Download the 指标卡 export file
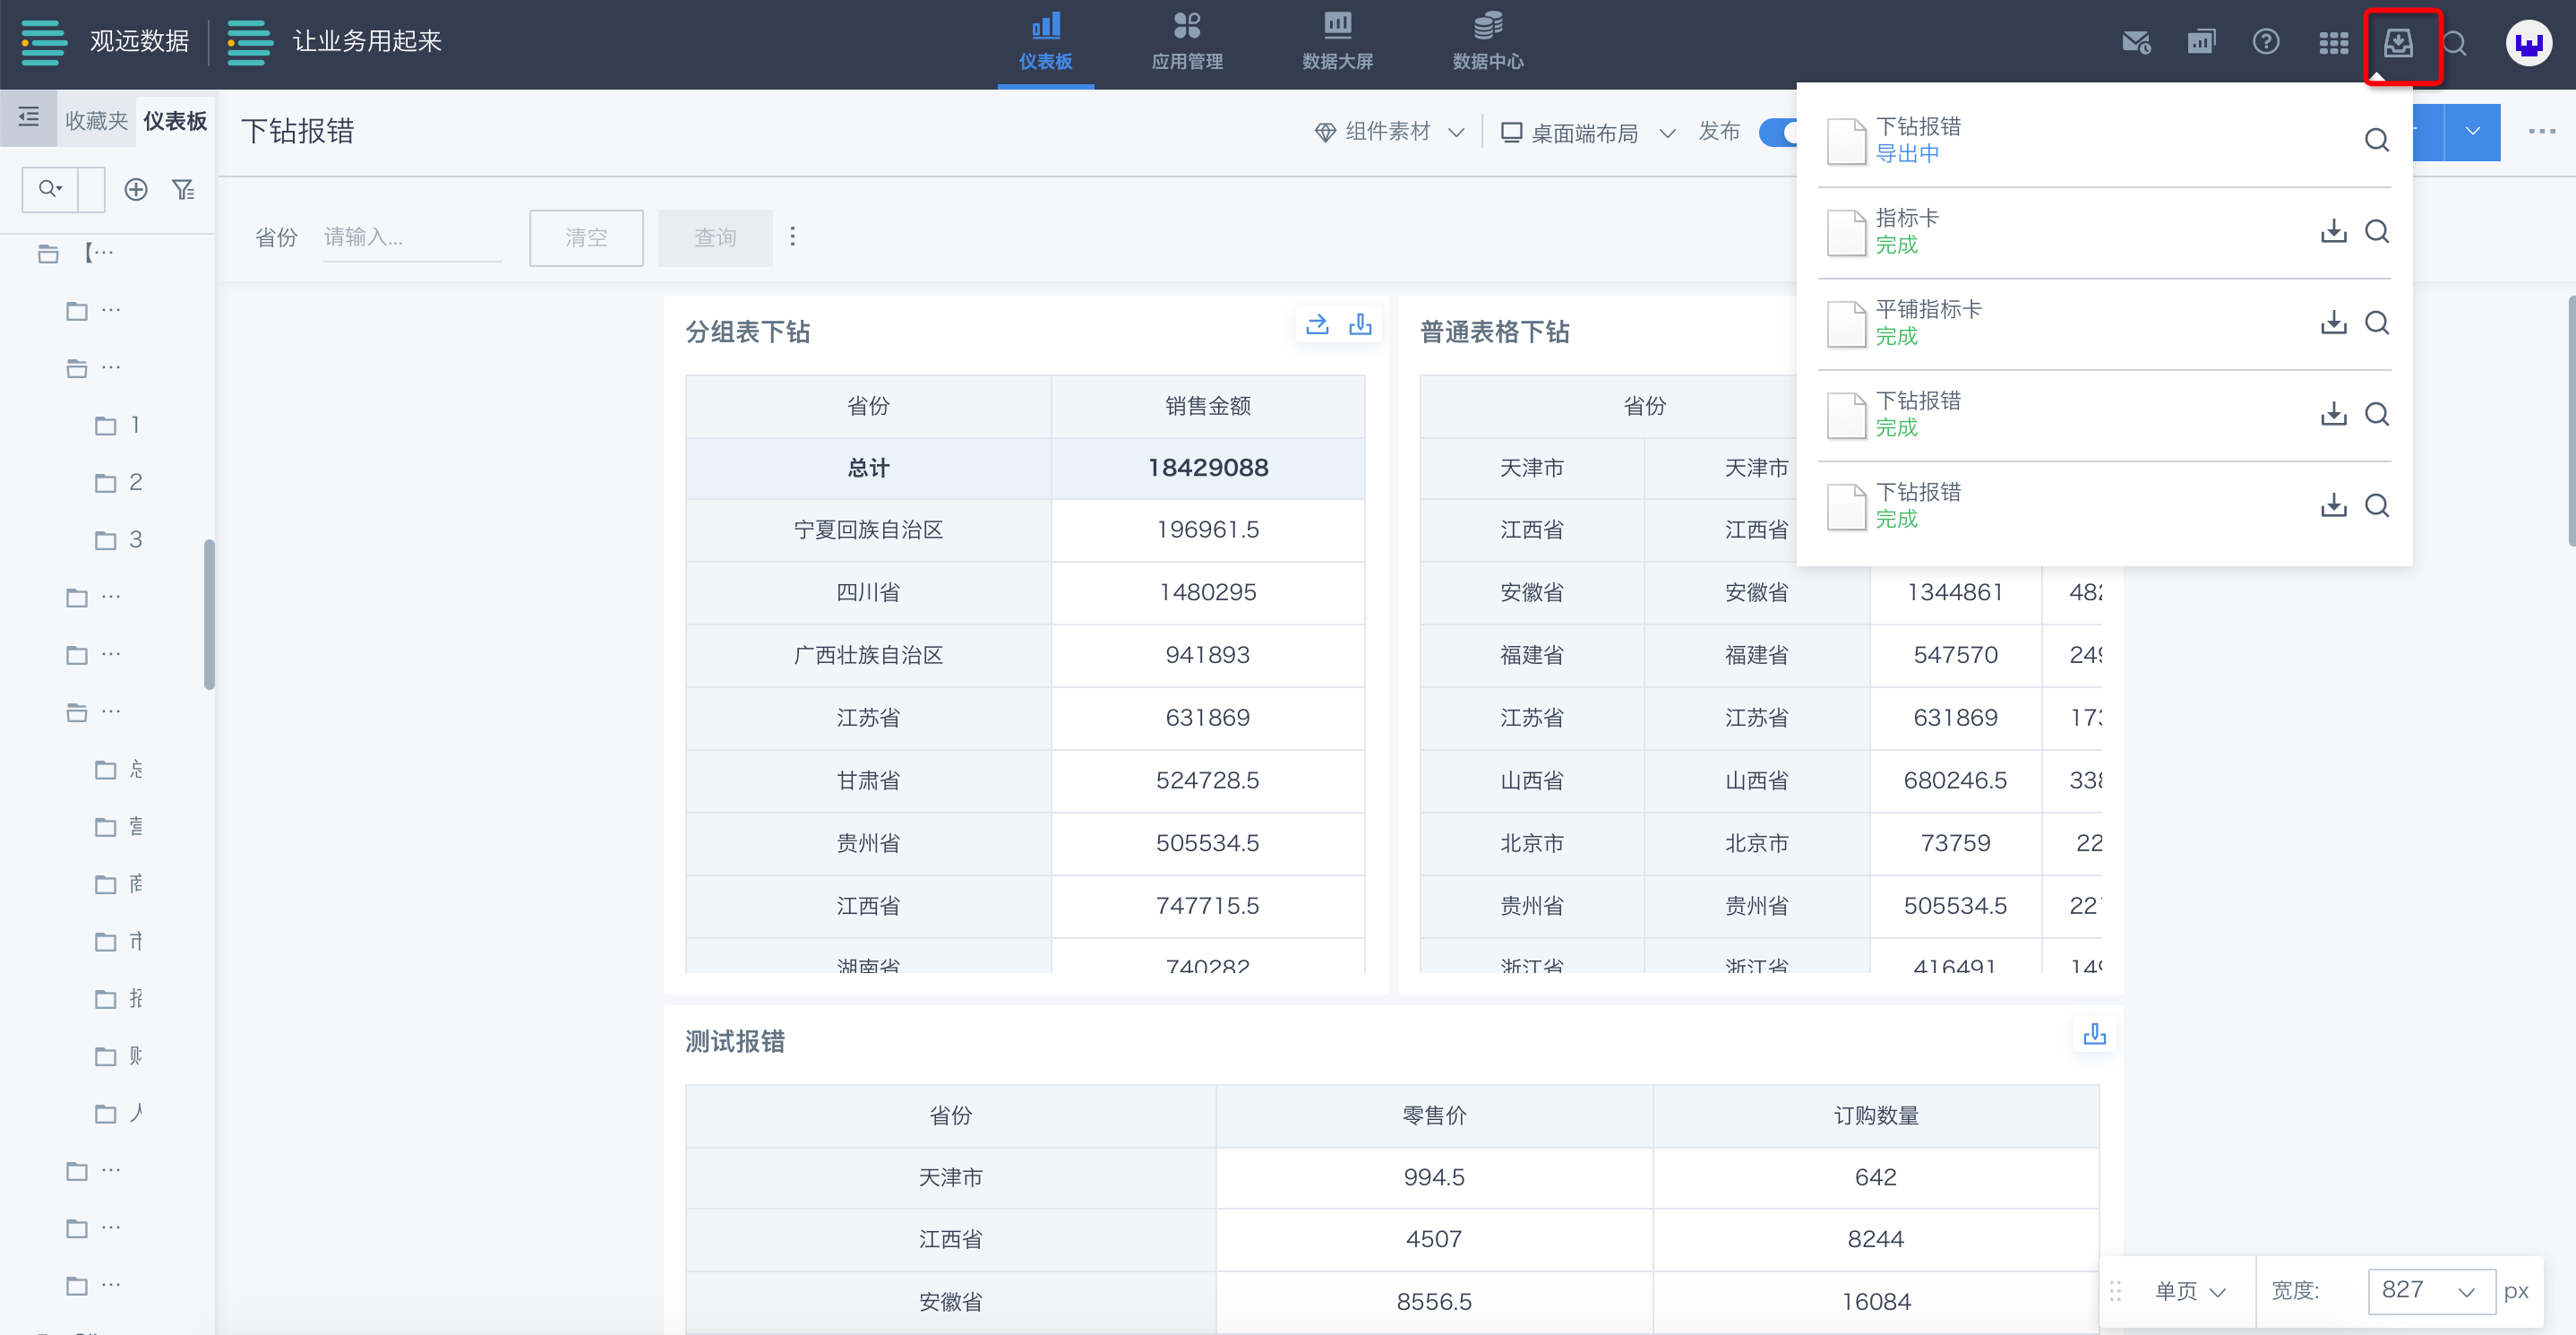This screenshot has height=1335, width=2576. (2333, 231)
